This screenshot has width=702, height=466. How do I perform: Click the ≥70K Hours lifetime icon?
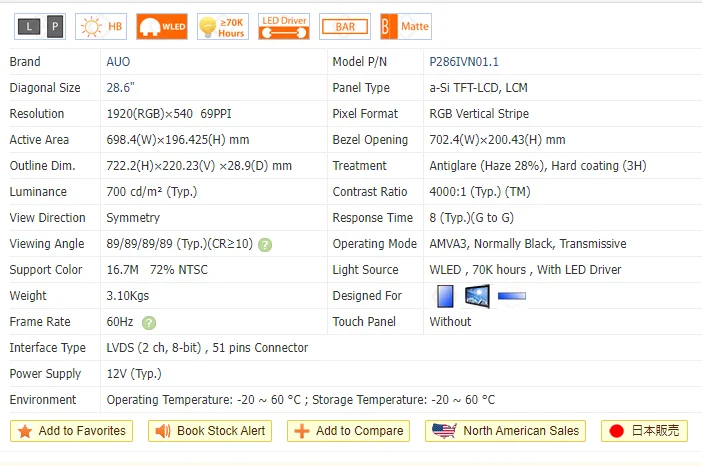223,26
